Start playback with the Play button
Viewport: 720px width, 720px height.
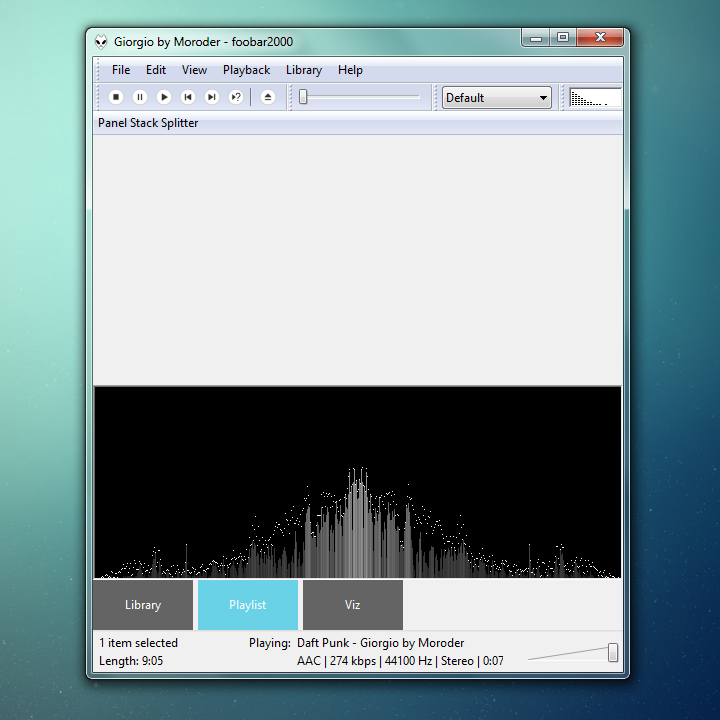(163, 97)
